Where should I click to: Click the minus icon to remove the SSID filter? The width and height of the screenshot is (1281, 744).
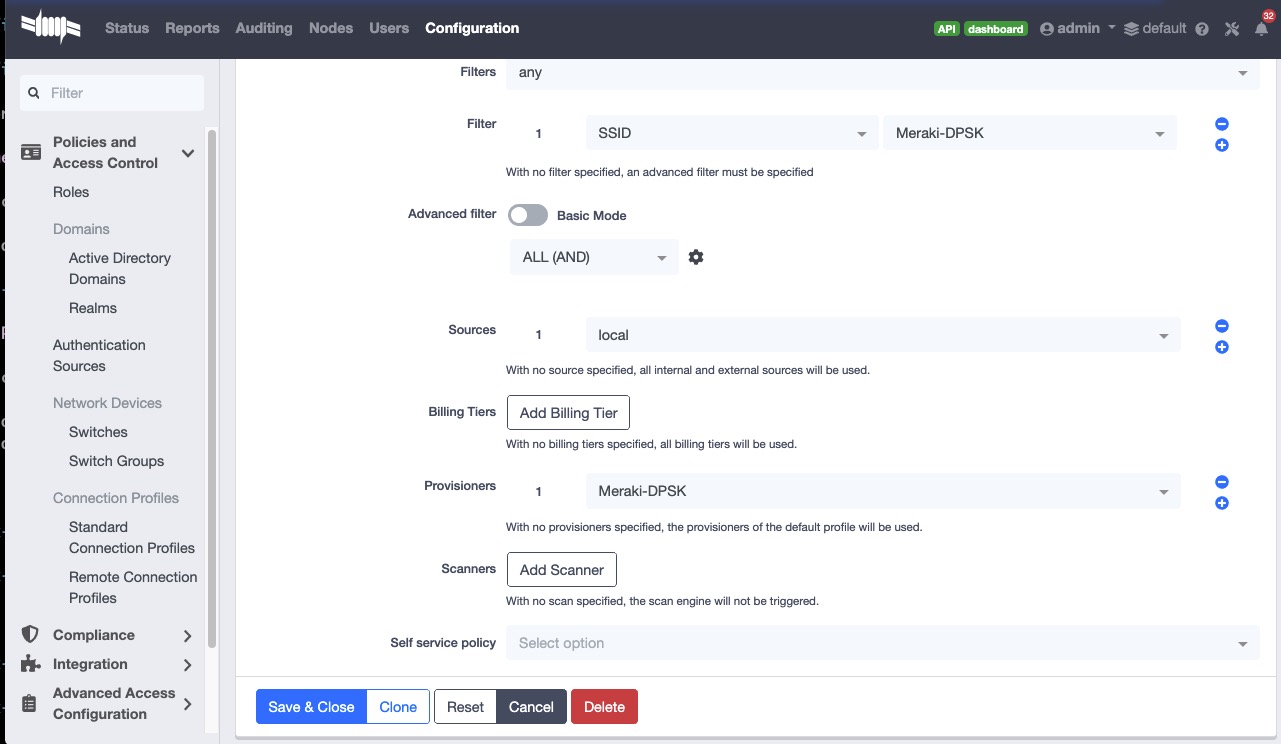1221,123
